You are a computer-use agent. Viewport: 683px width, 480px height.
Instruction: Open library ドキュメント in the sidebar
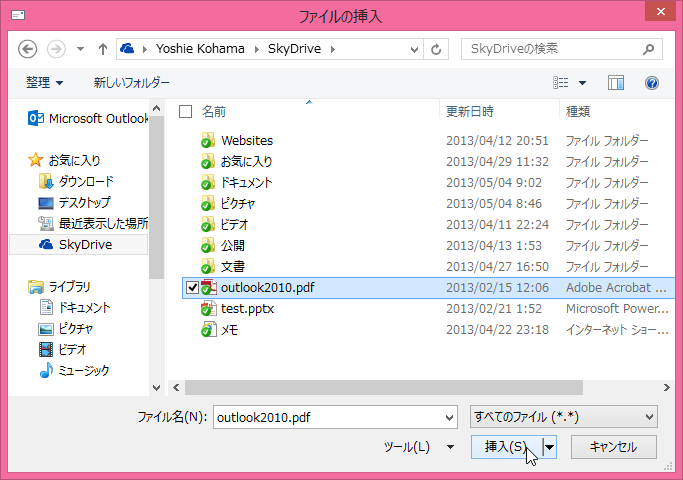pyautogui.click(x=74, y=308)
